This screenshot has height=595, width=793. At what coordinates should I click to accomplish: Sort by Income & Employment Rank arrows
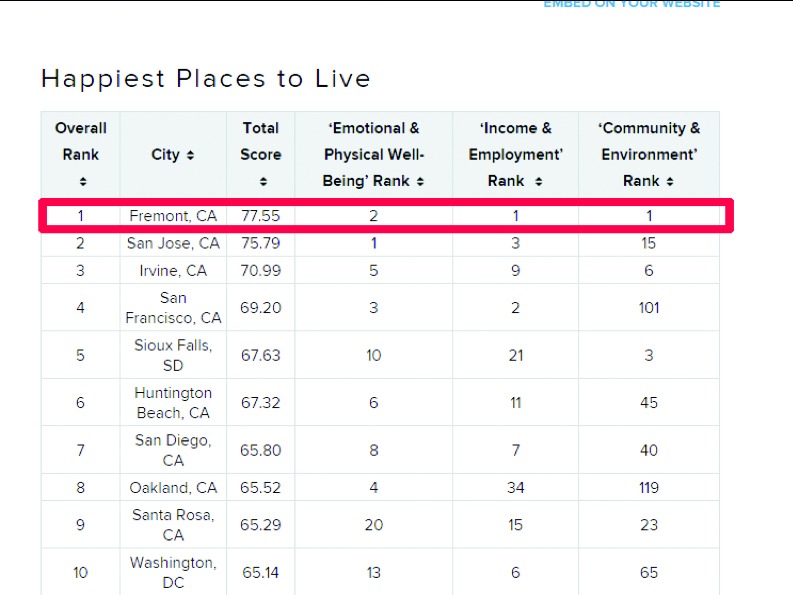539,181
